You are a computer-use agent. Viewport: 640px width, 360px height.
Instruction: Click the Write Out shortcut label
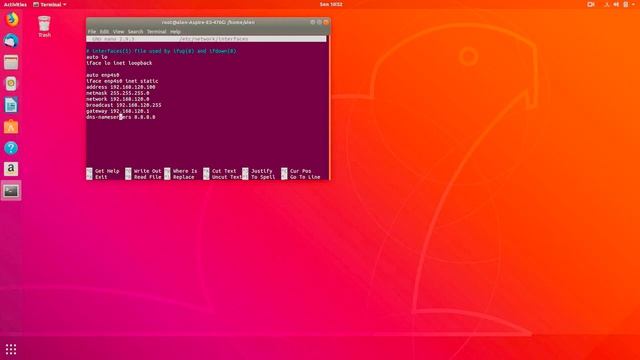[x=147, y=171]
